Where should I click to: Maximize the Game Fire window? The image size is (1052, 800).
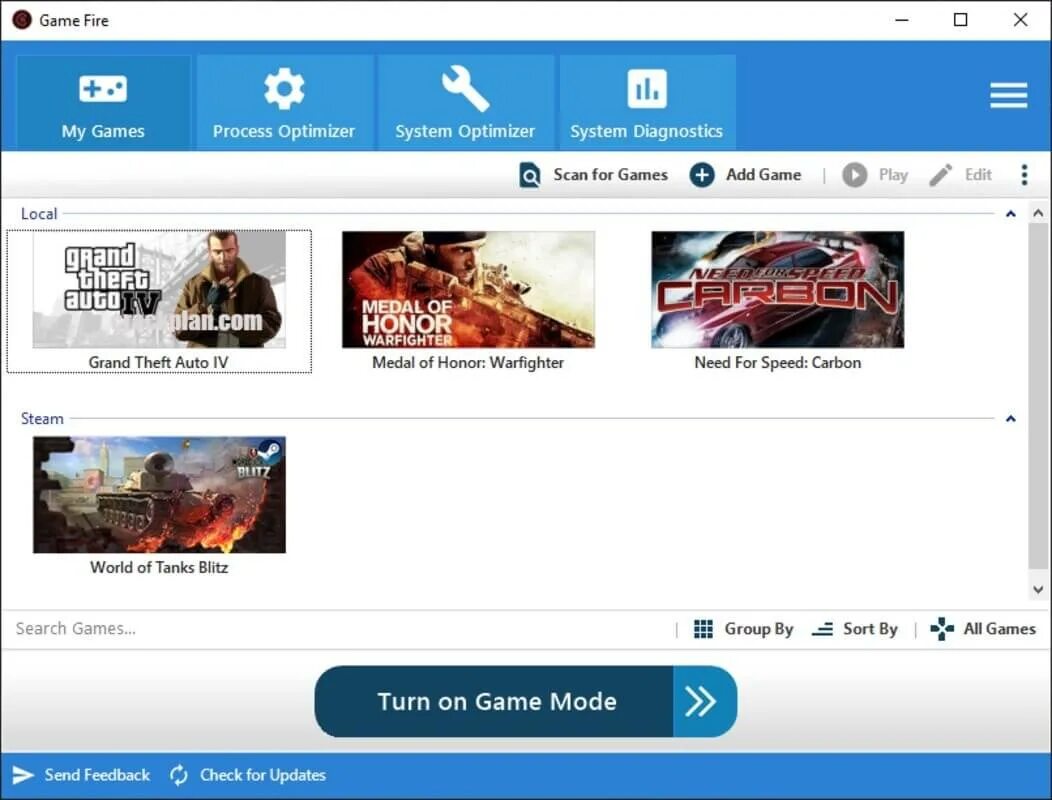coord(961,19)
